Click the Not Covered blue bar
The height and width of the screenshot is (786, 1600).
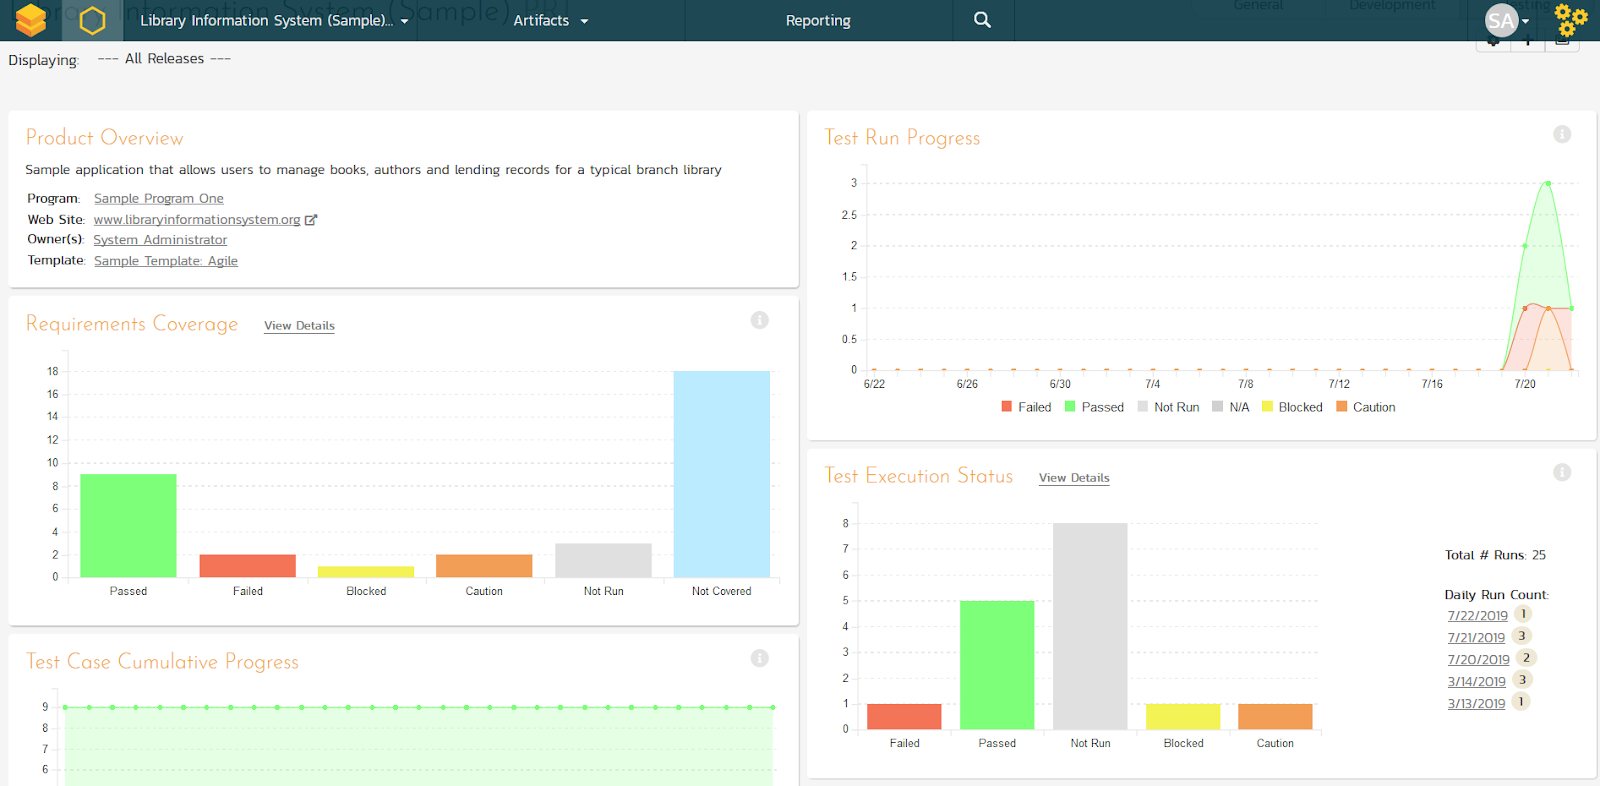721,474
